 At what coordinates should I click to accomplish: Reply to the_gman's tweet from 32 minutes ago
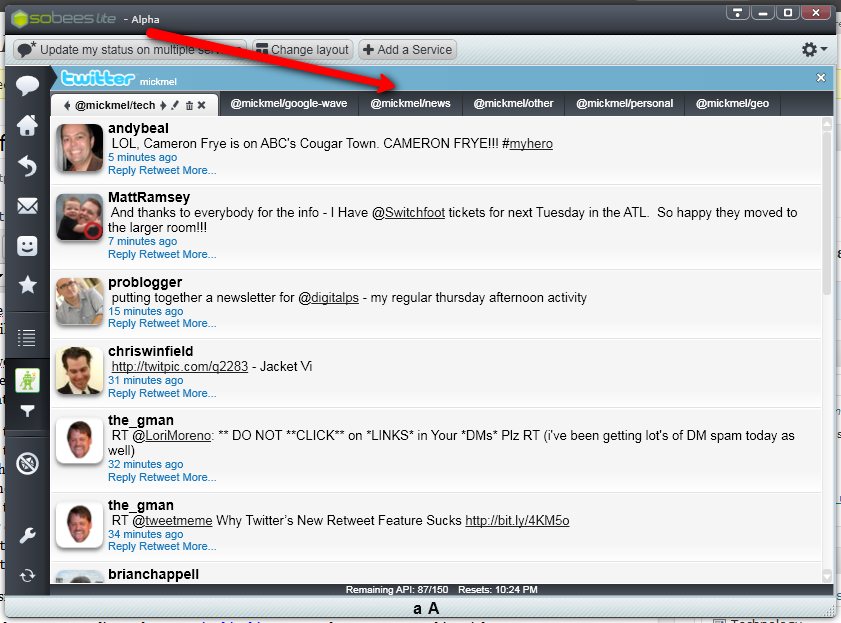pyautogui.click(x=122, y=478)
